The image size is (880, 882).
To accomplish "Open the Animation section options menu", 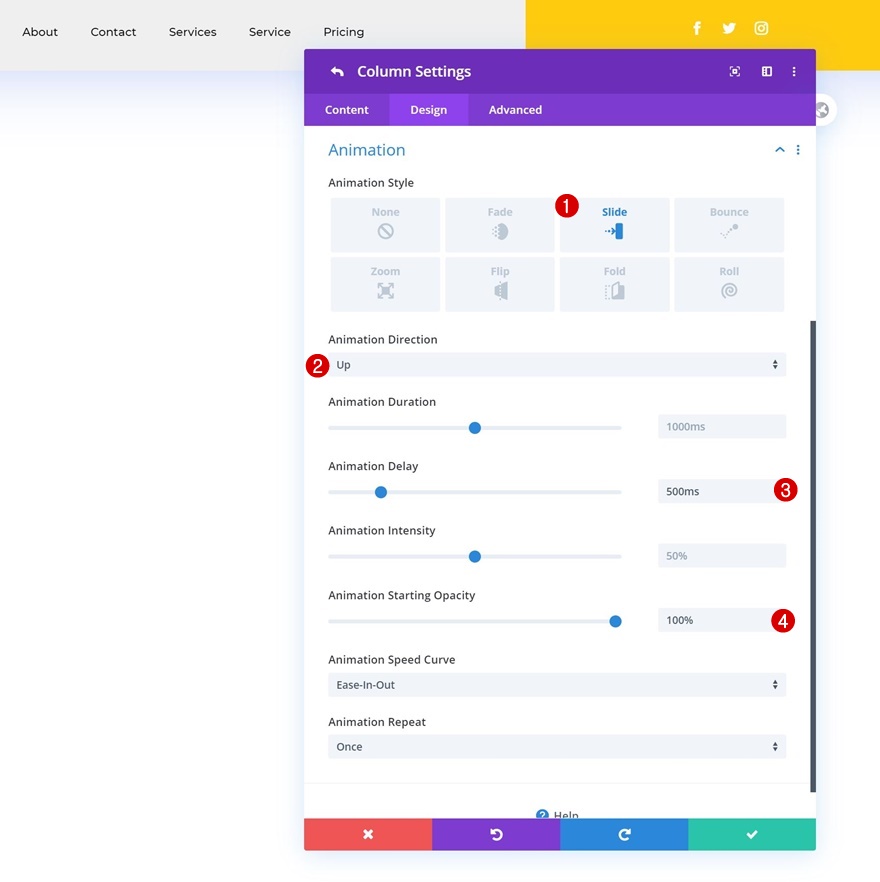I will click(798, 150).
